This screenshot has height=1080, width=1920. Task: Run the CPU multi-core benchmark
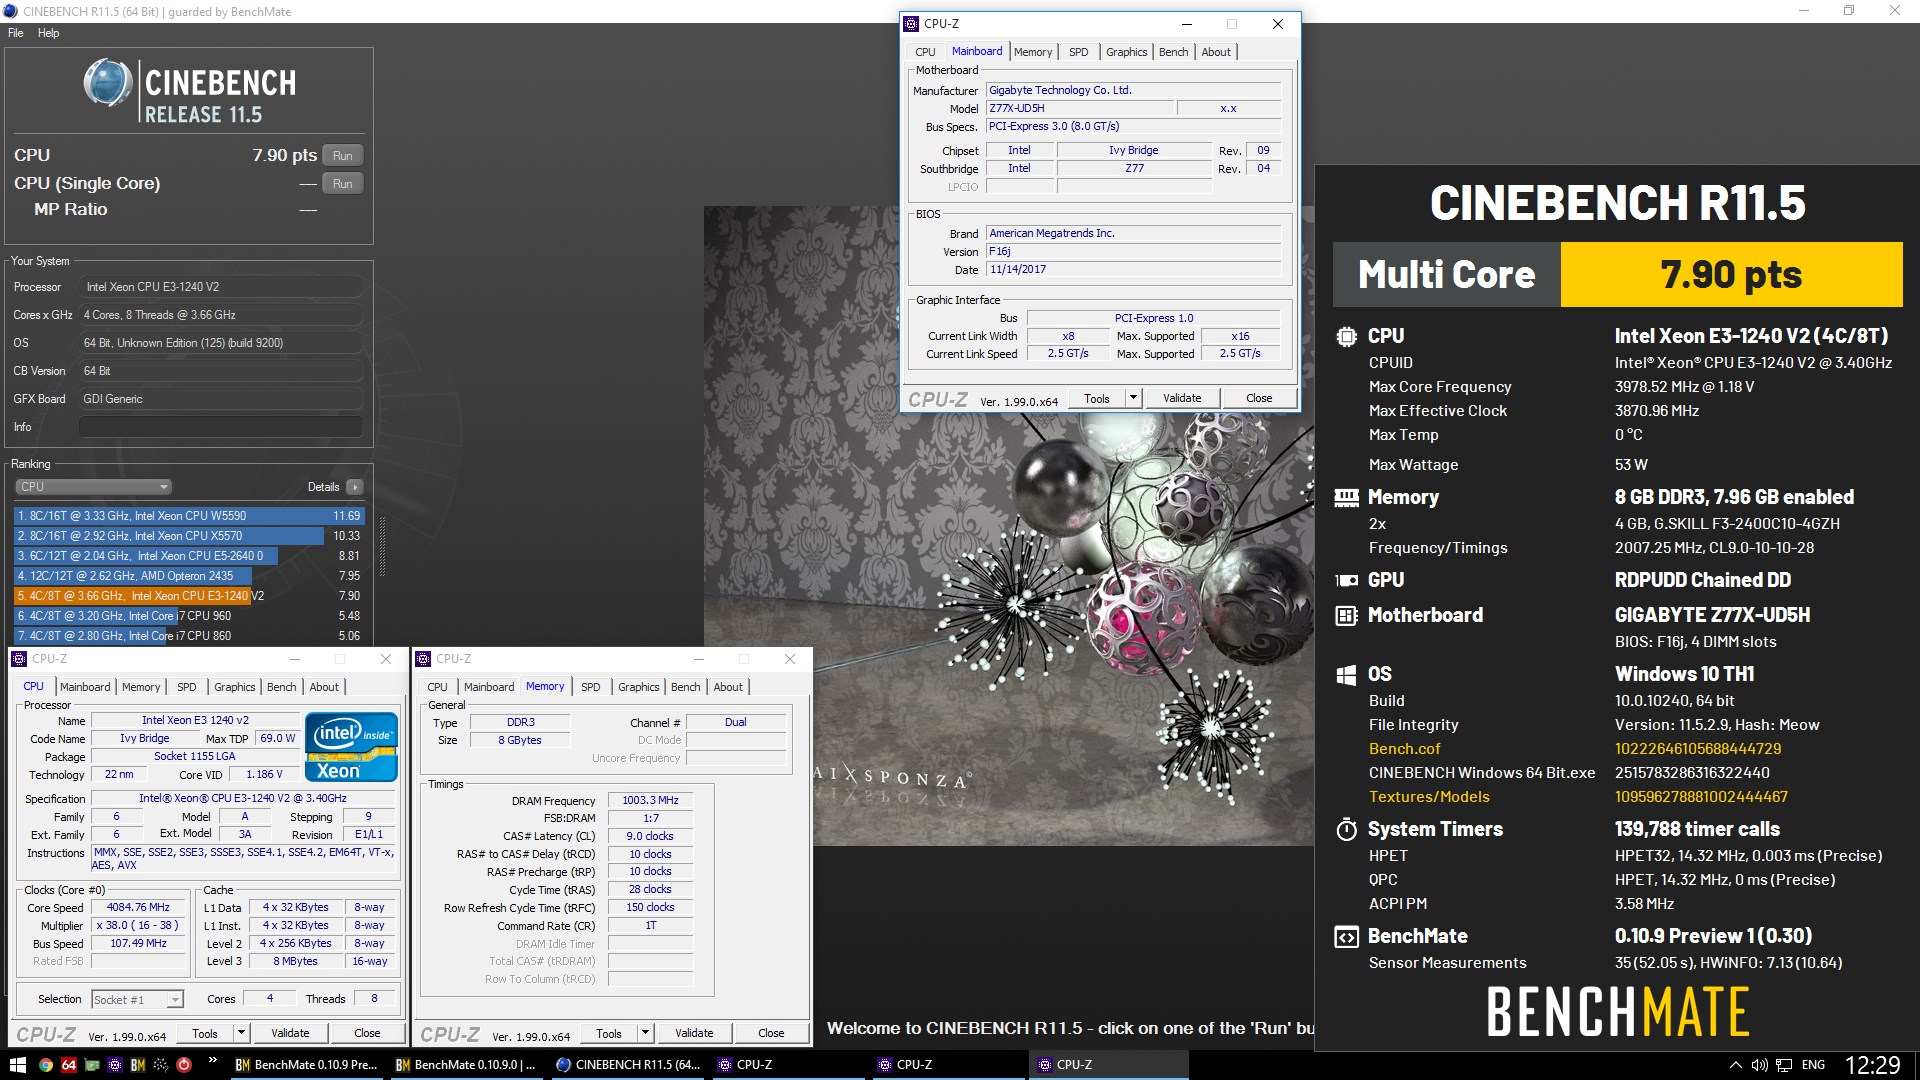(343, 156)
